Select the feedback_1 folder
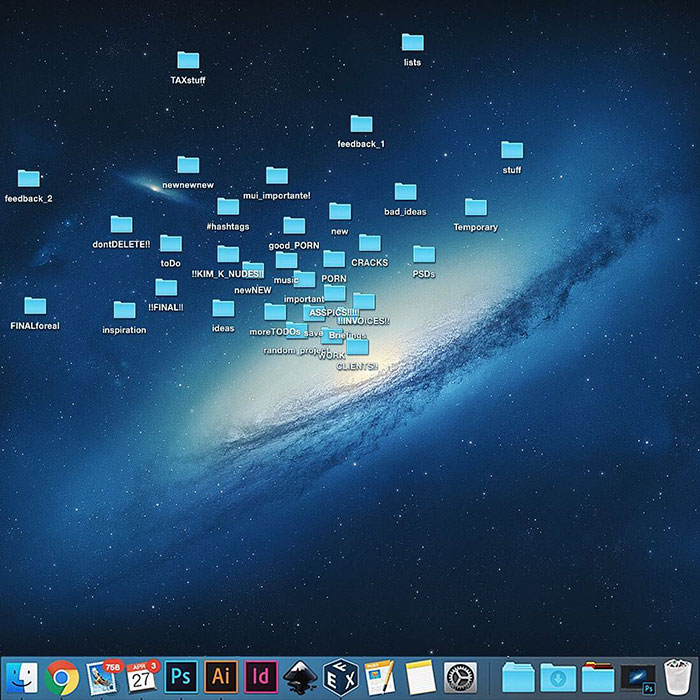Image resolution: width=700 pixels, height=700 pixels. 361,124
